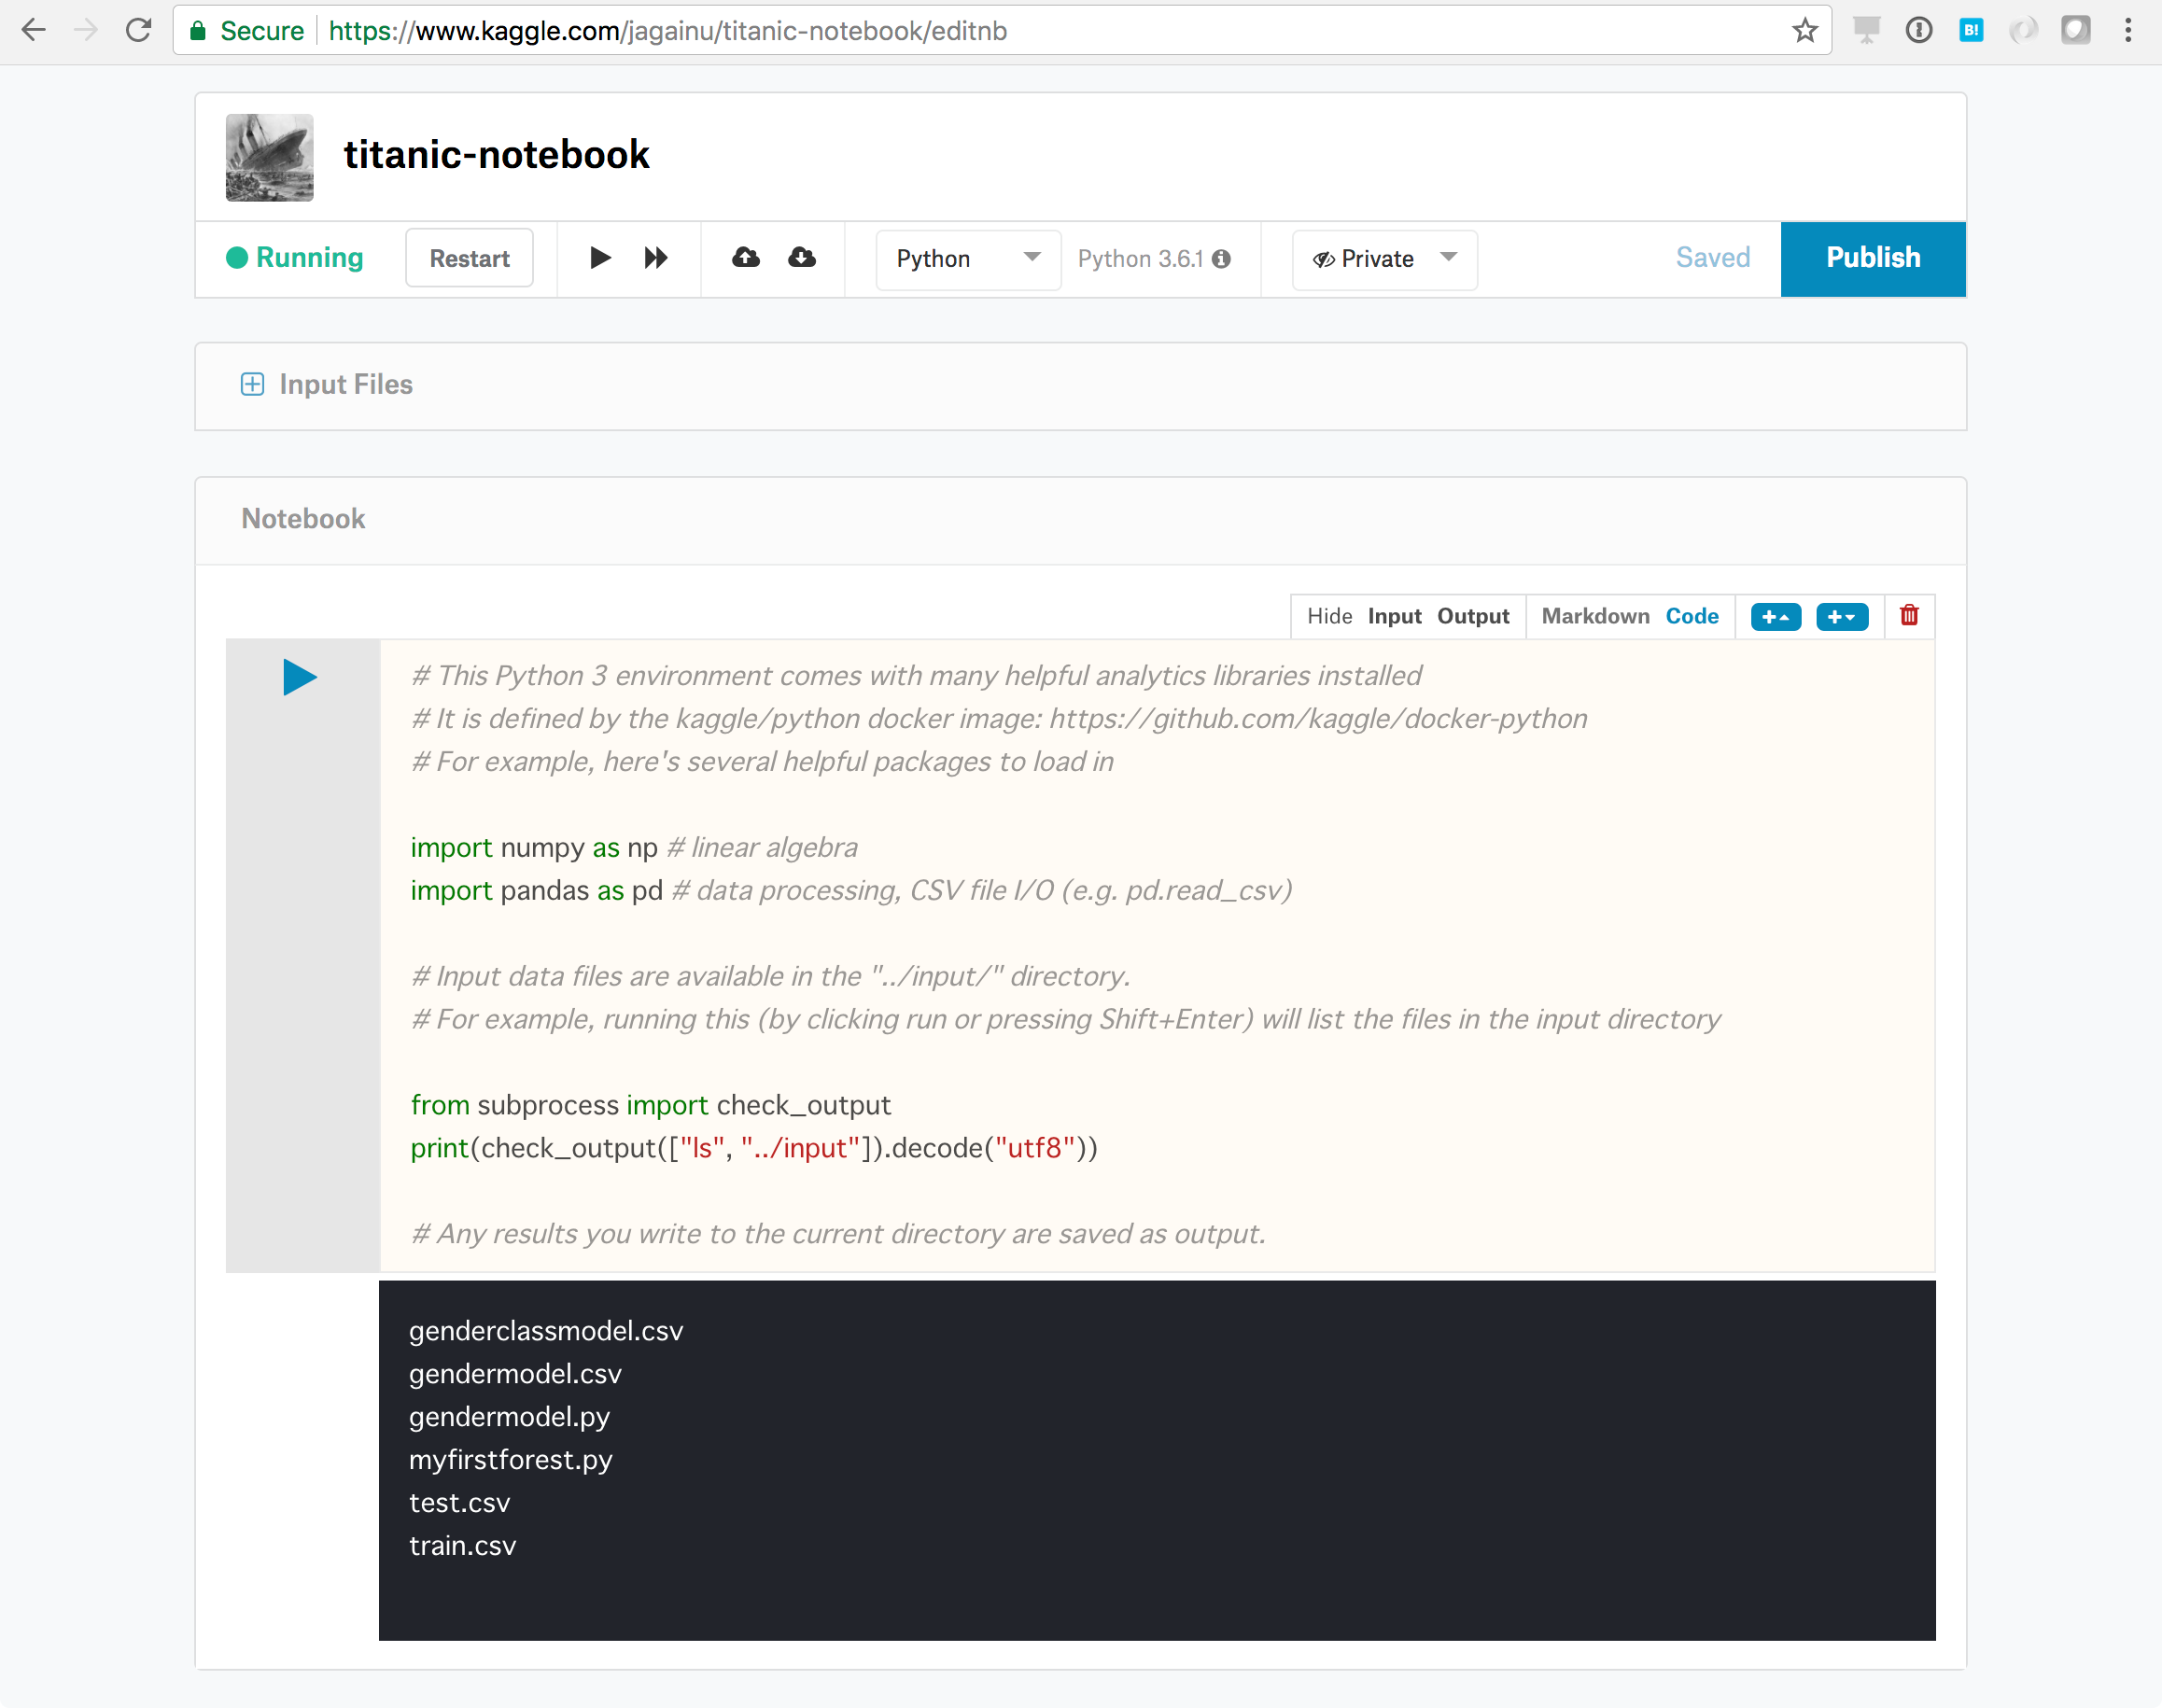
Task: Delete the cell with the red trash icon
Action: coord(1908,616)
